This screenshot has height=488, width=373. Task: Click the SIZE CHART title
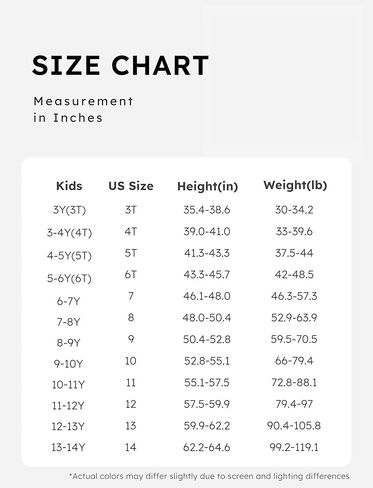coord(120,65)
